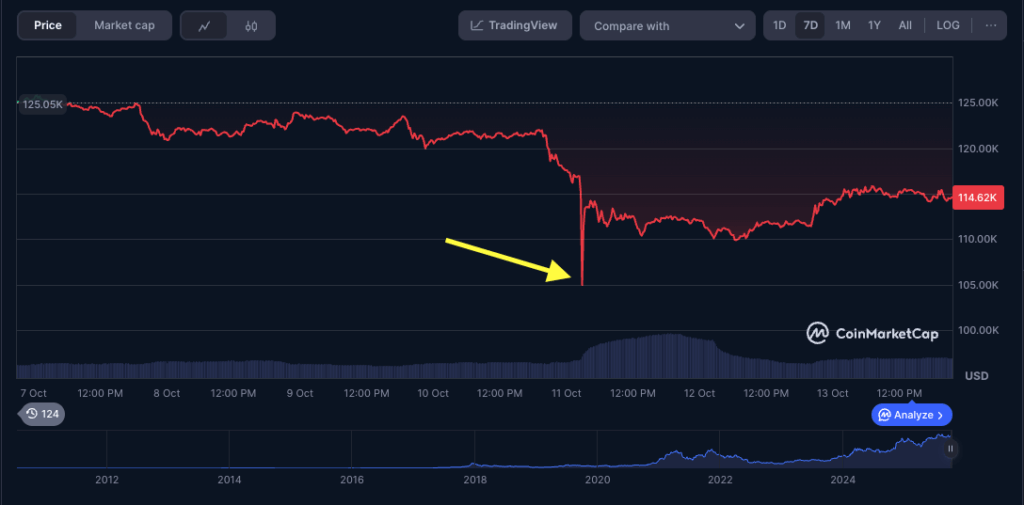1024x505 pixels.
Task: Open the 124 history events badge
Action: coord(42,414)
